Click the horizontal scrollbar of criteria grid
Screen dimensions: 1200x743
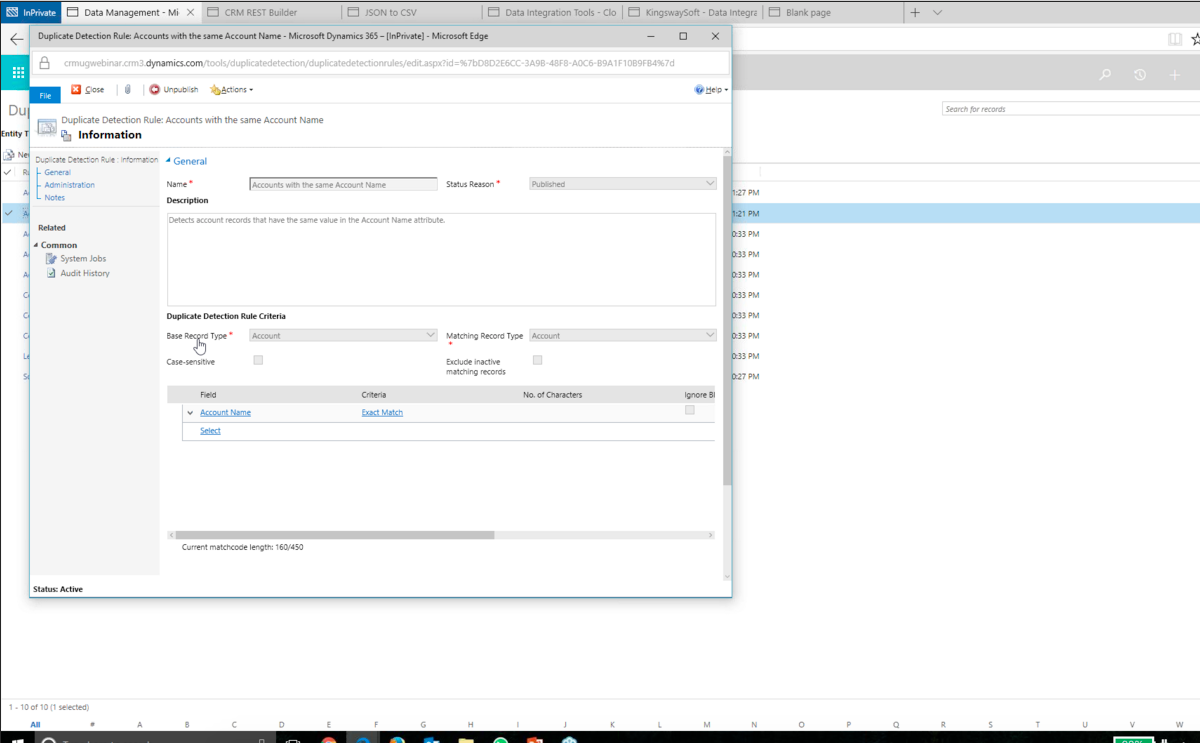335,535
